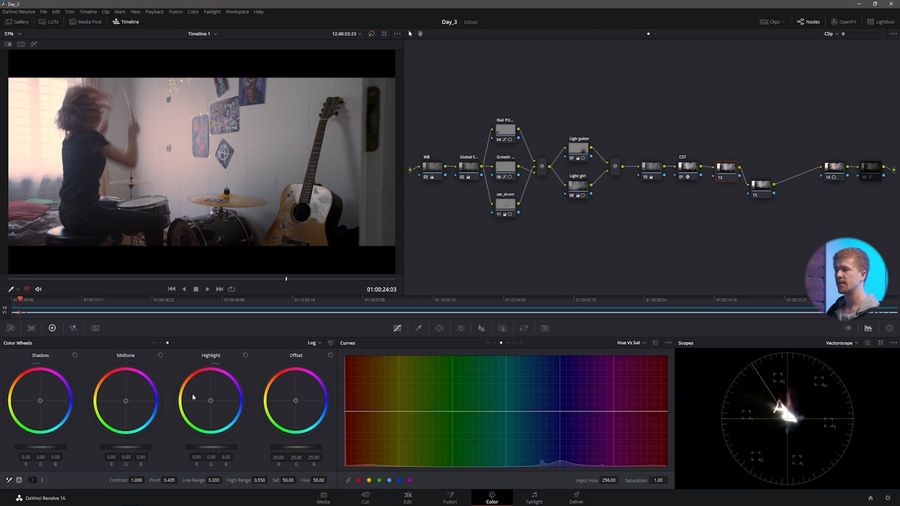The width and height of the screenshot is (900, 506).
Task: Open the Gallery panel
Action: (x=17, y=21)
